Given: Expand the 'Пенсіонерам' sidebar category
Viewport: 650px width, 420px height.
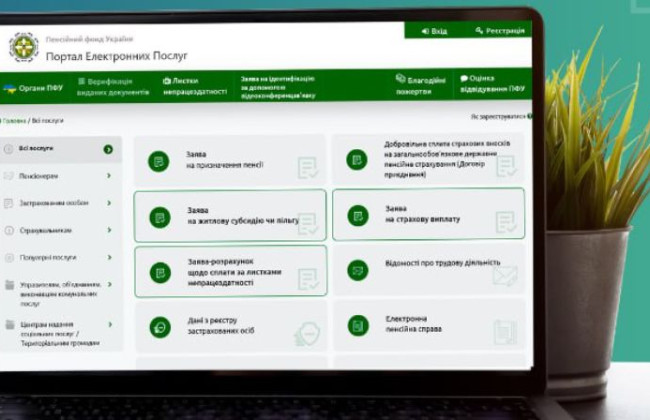Looking at the screenshot, I should coord(108,176).
